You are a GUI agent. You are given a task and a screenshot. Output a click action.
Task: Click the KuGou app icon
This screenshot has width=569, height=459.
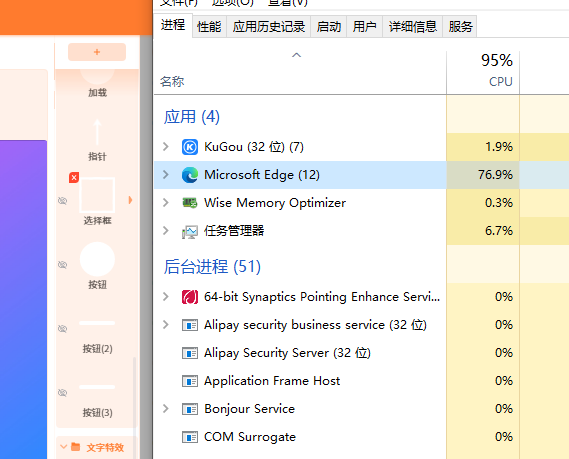190,147
